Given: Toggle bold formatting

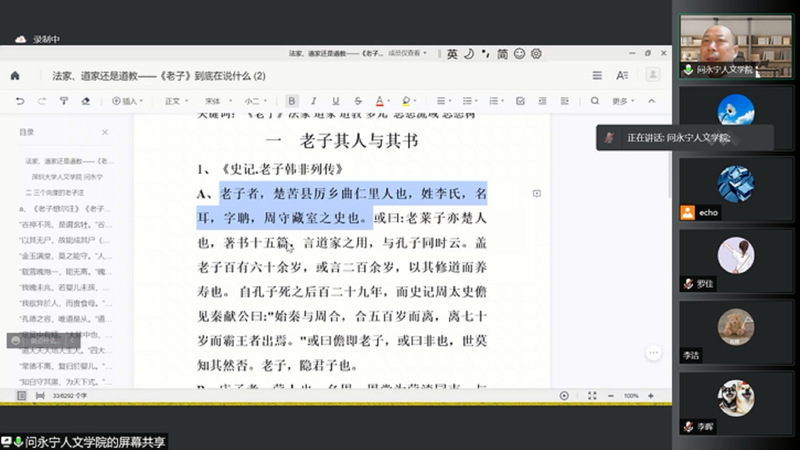Looking at the screenshot, I should click(x=291, y=101).
